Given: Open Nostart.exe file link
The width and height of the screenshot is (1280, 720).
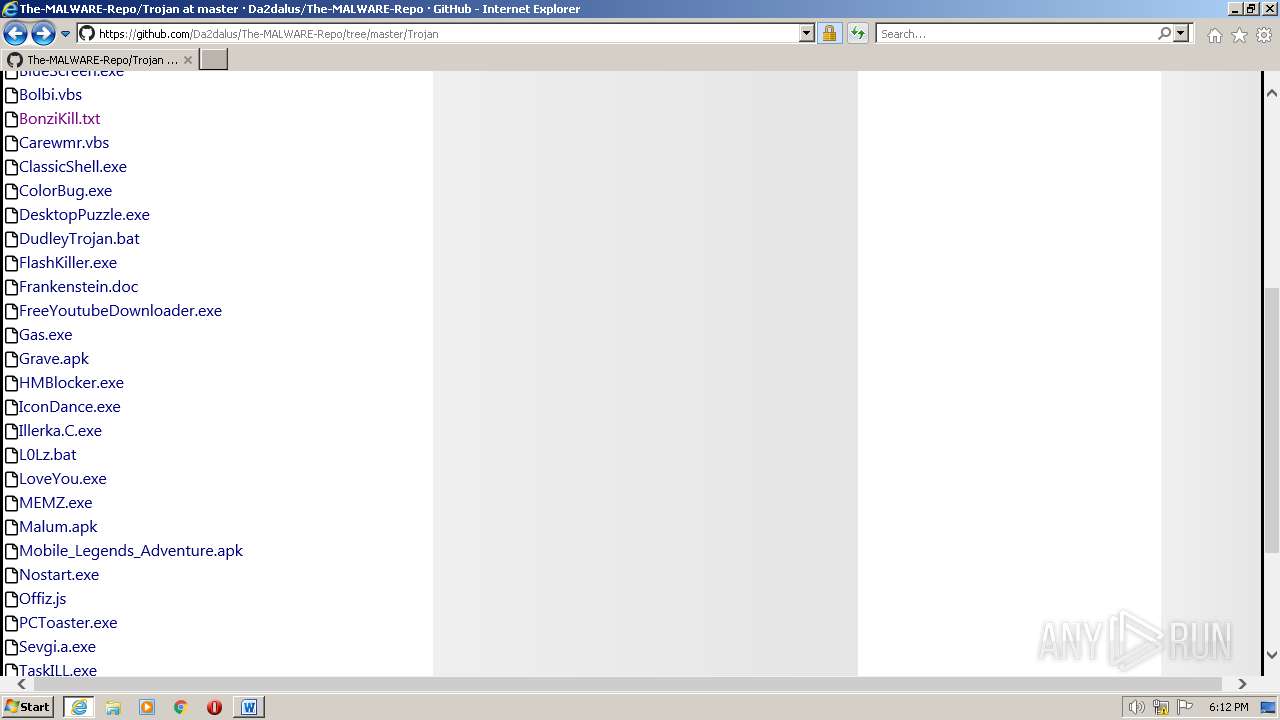Looking at the screenshot, I should click(59, 575).
